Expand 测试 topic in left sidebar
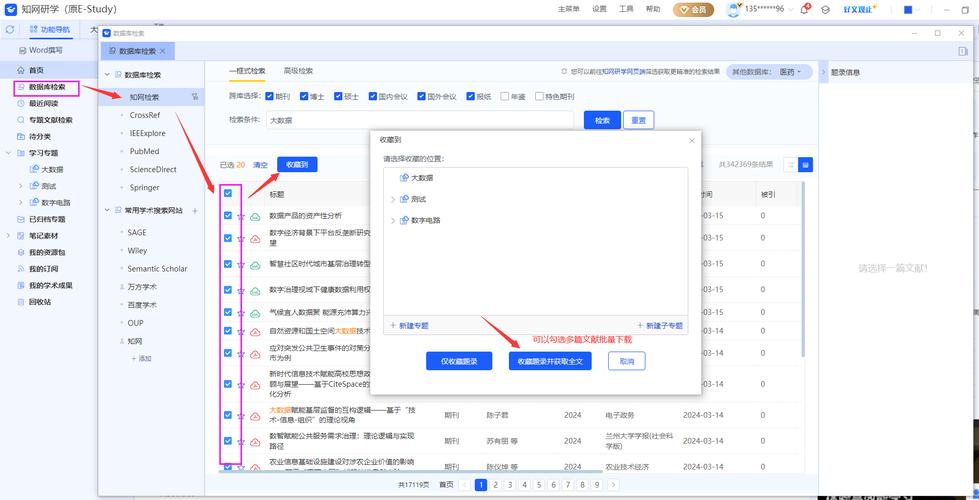 21,186
